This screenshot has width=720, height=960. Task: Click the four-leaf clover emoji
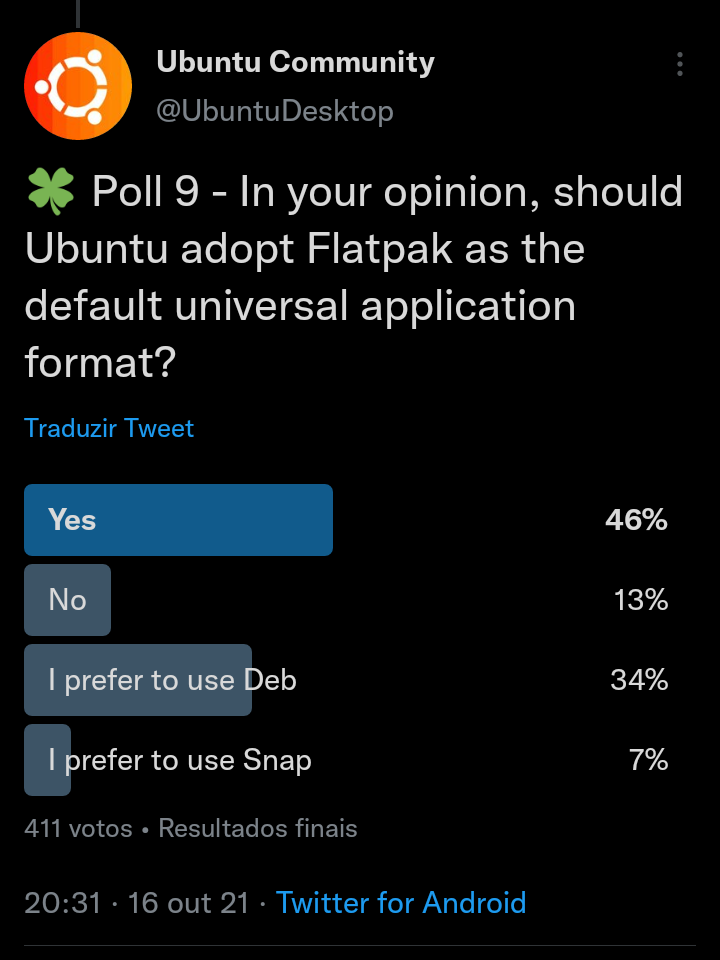[x=51, y=192]
